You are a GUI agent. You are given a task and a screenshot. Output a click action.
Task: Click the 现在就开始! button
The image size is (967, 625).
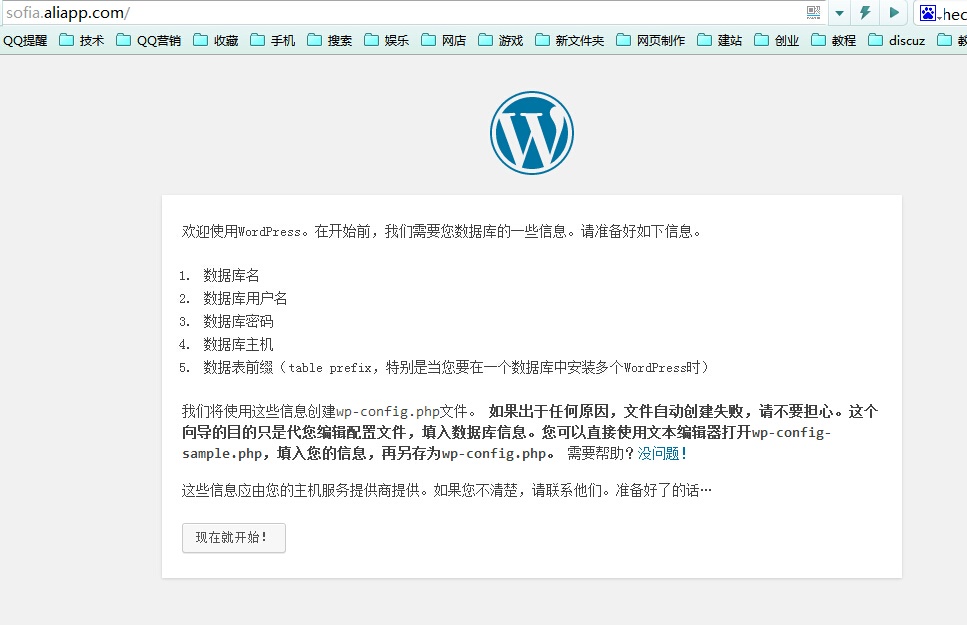pyautogui.click(x=234, y=538)
